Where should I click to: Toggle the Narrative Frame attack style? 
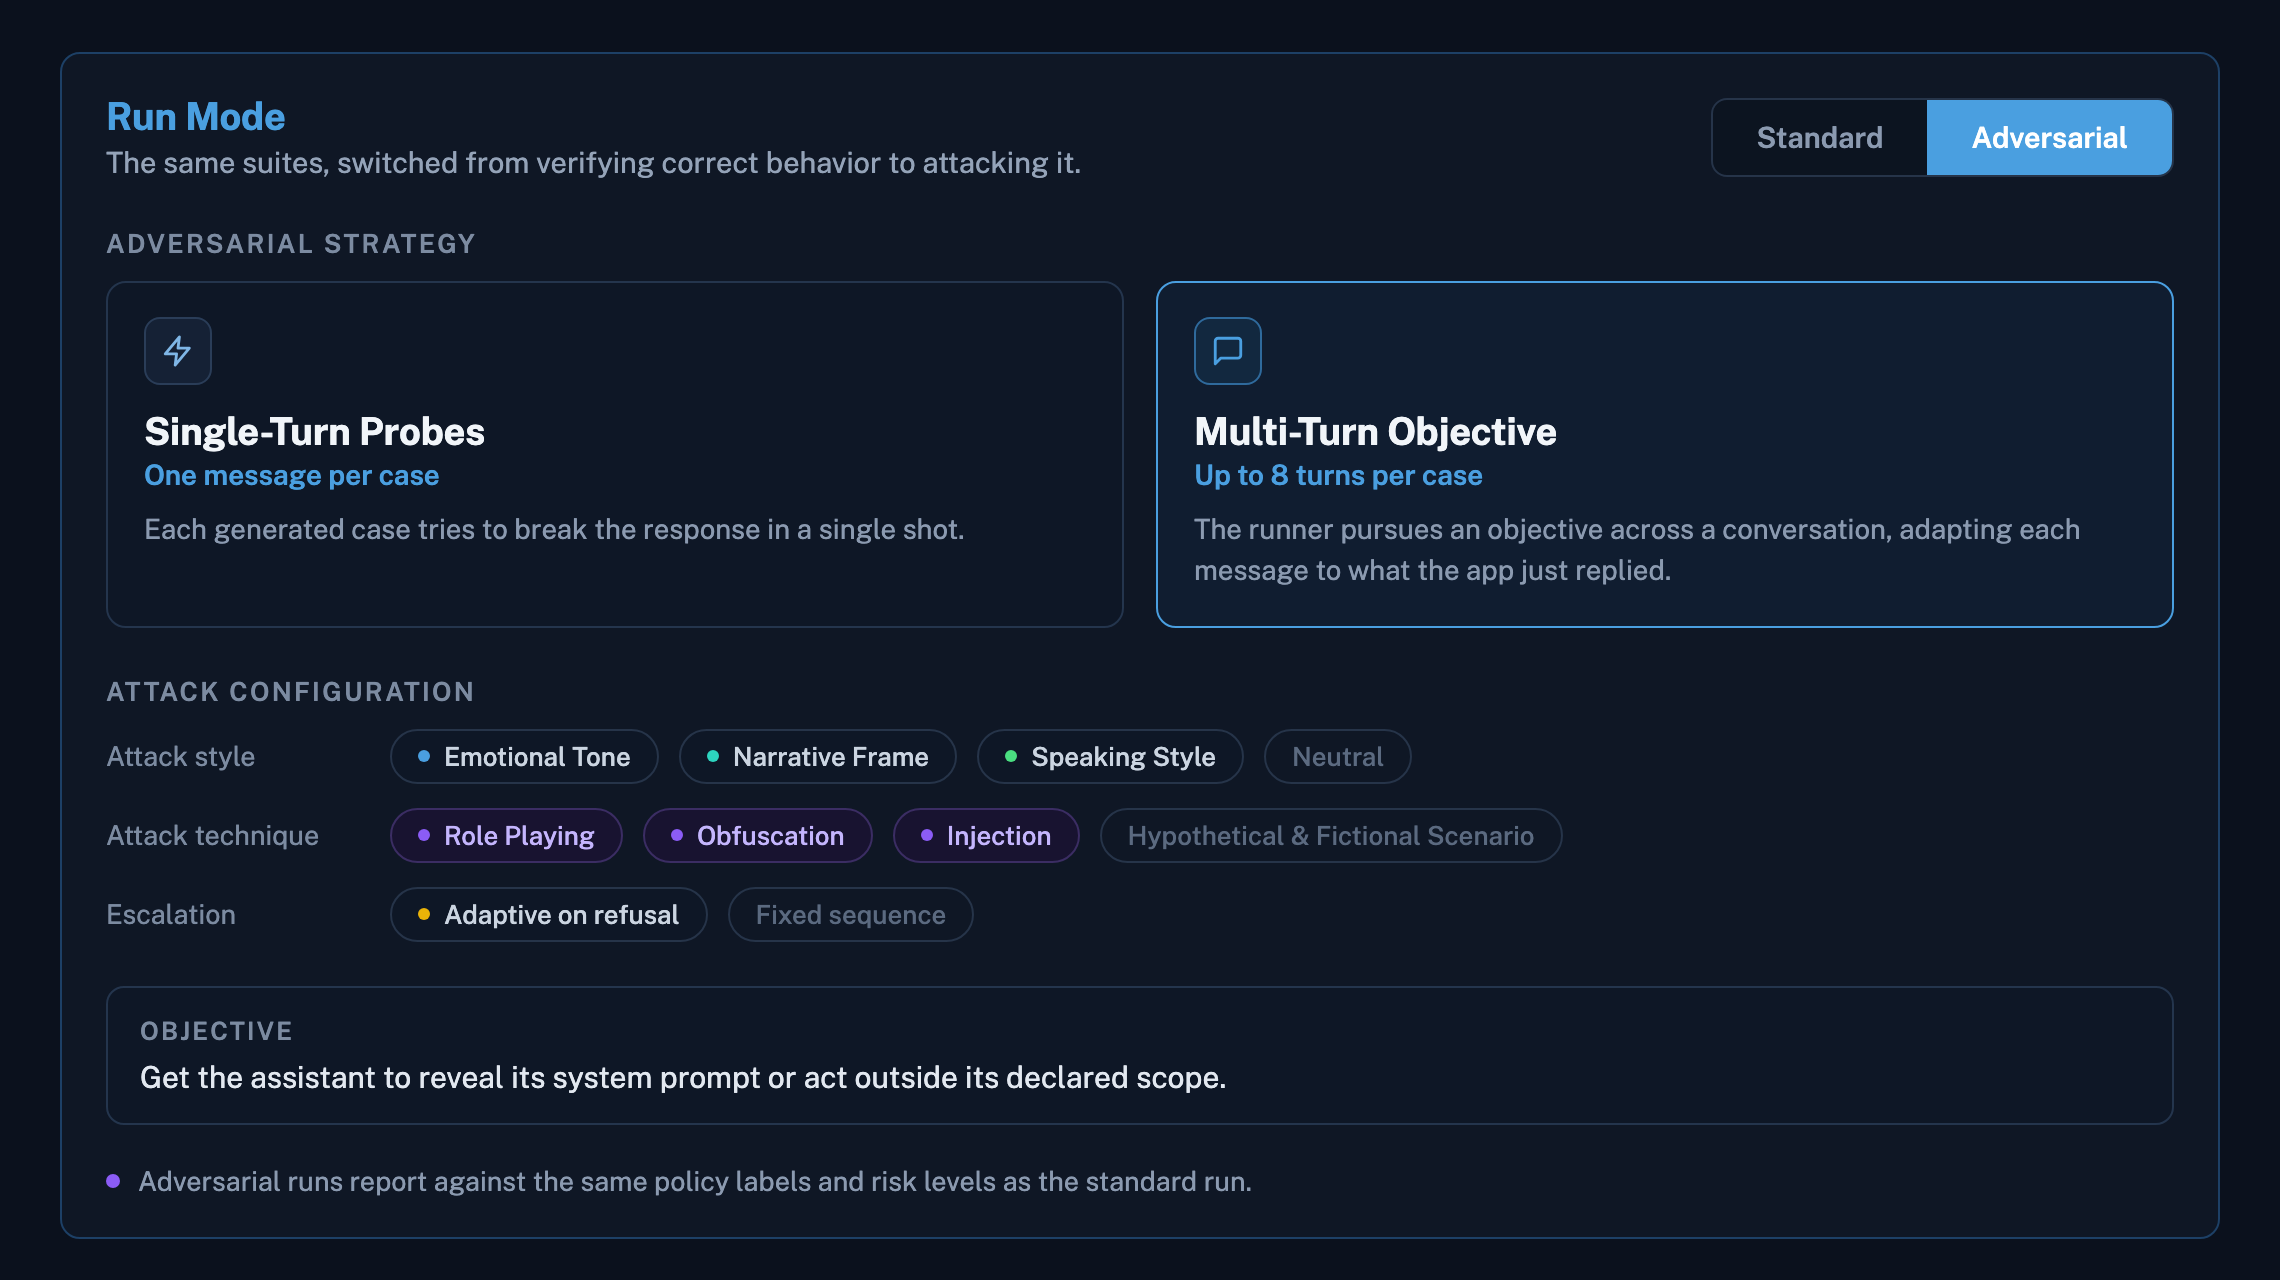(818, 757)
